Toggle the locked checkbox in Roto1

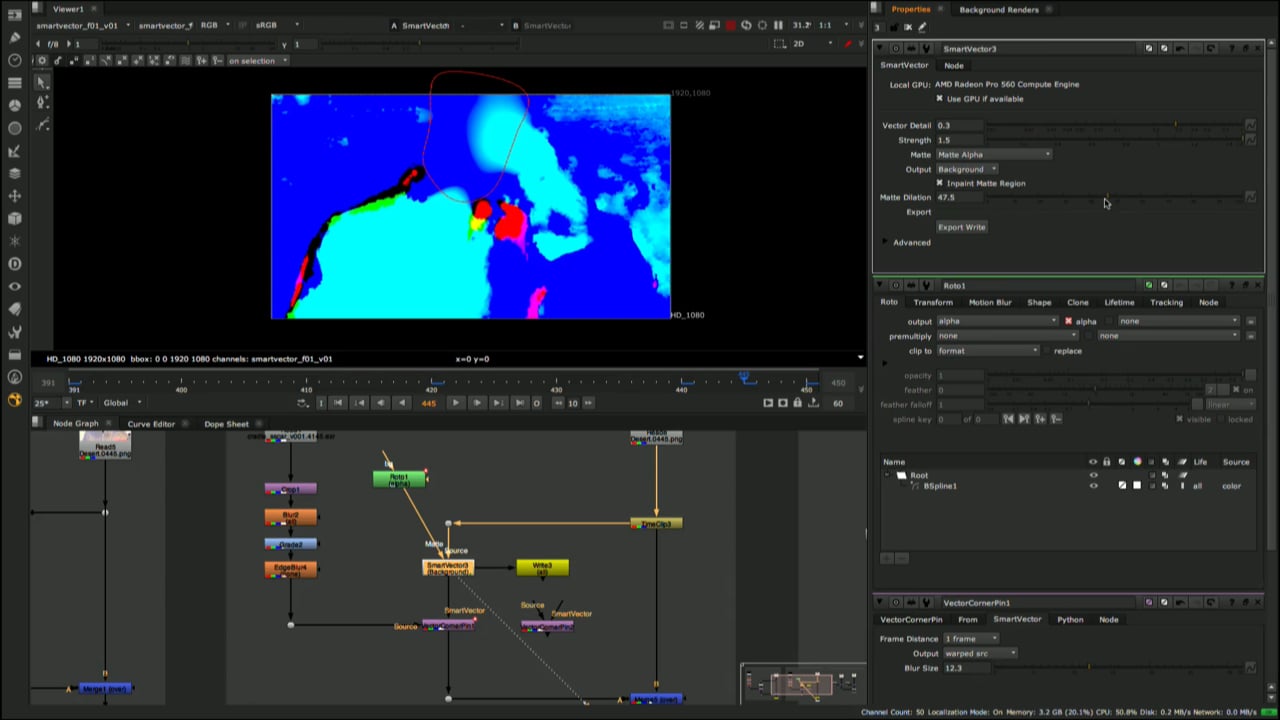coord(1222,419)
